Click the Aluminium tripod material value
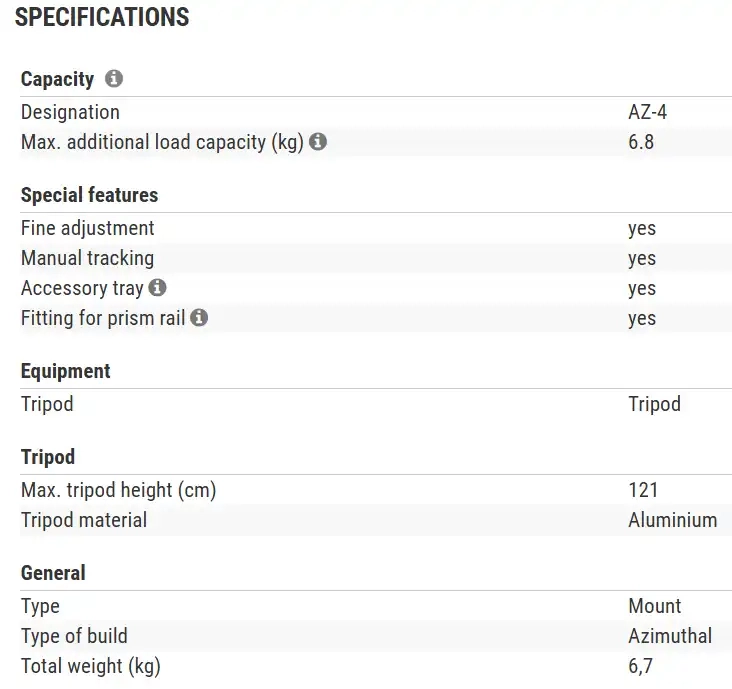The height and width of the screenshot is (689, 732). [672, 520]
